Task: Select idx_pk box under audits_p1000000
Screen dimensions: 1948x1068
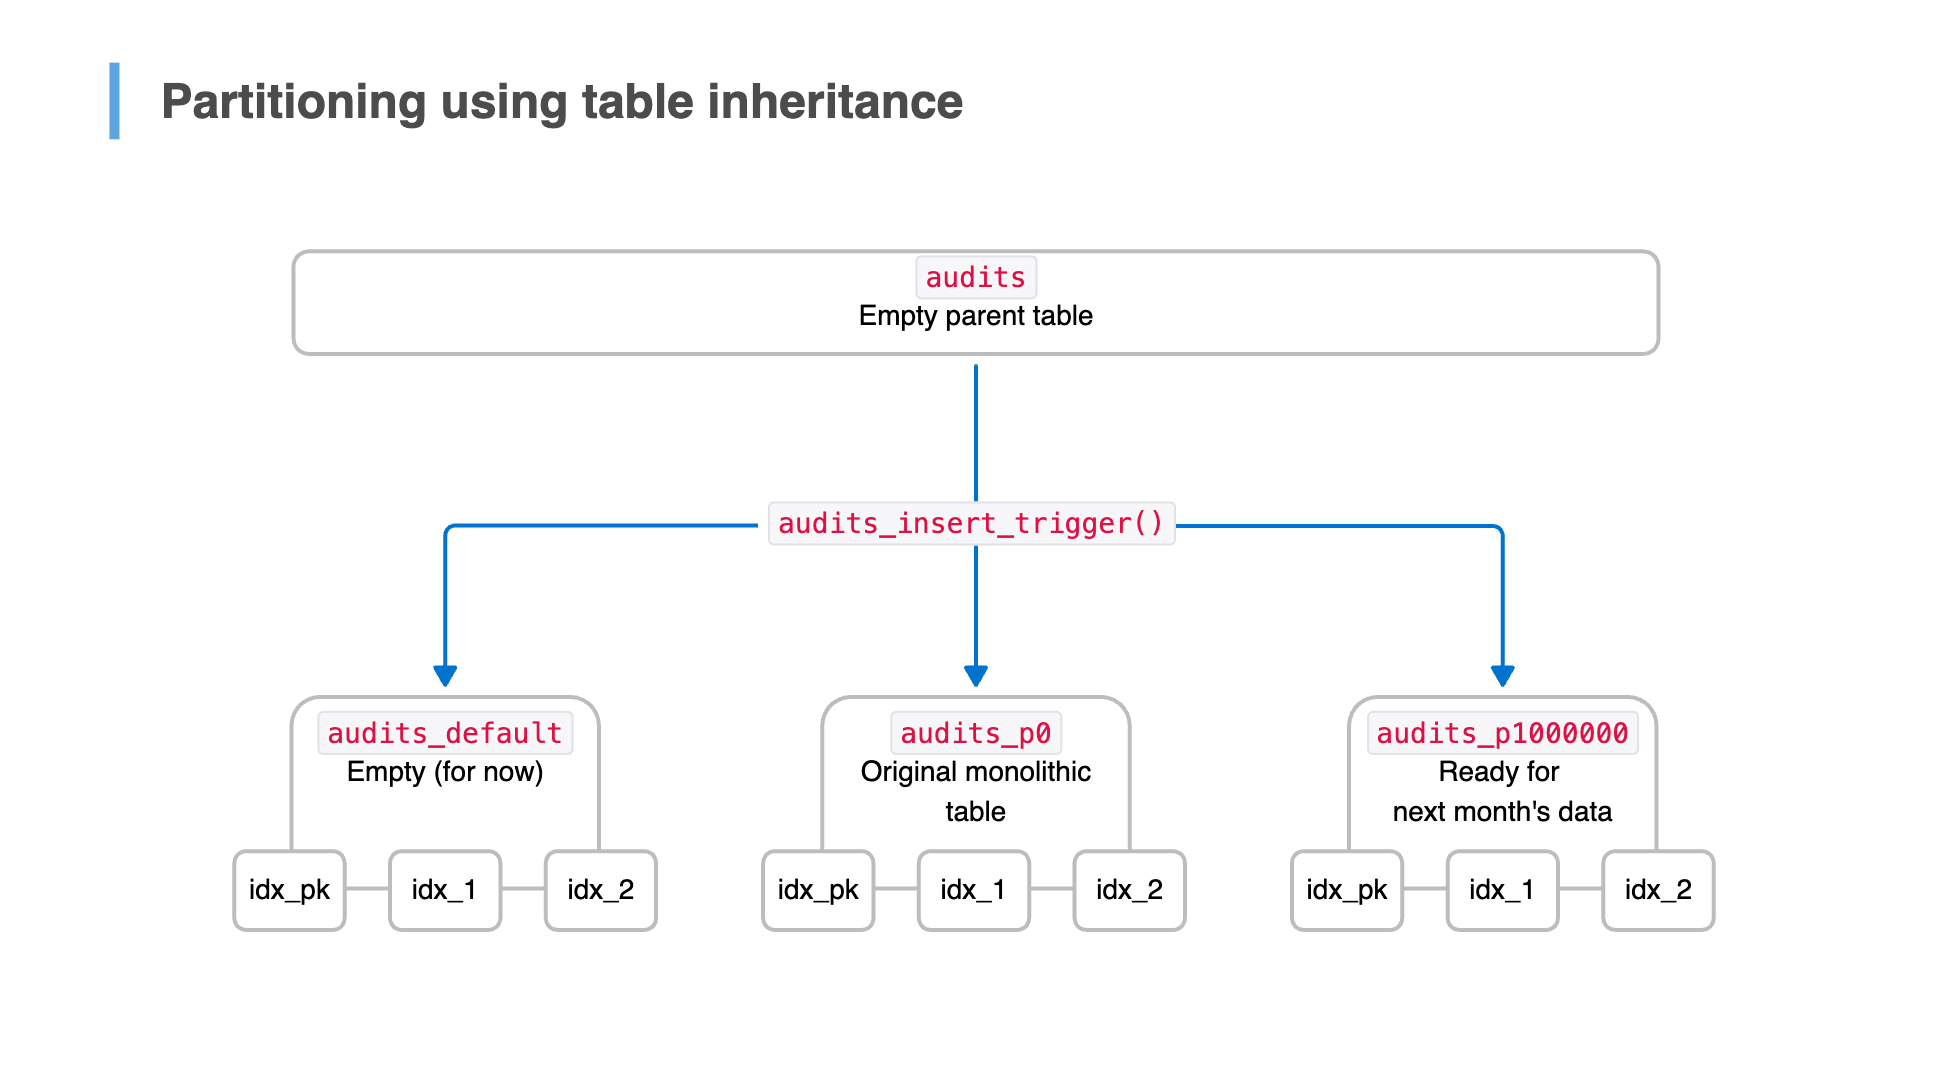Action: pyautogui.click(x=1347, y=890)
